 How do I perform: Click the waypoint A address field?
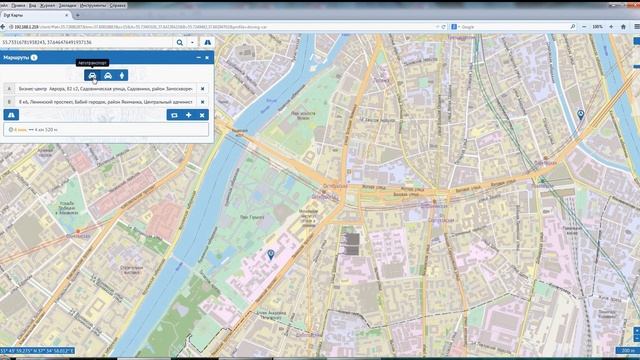click(106, 89)
